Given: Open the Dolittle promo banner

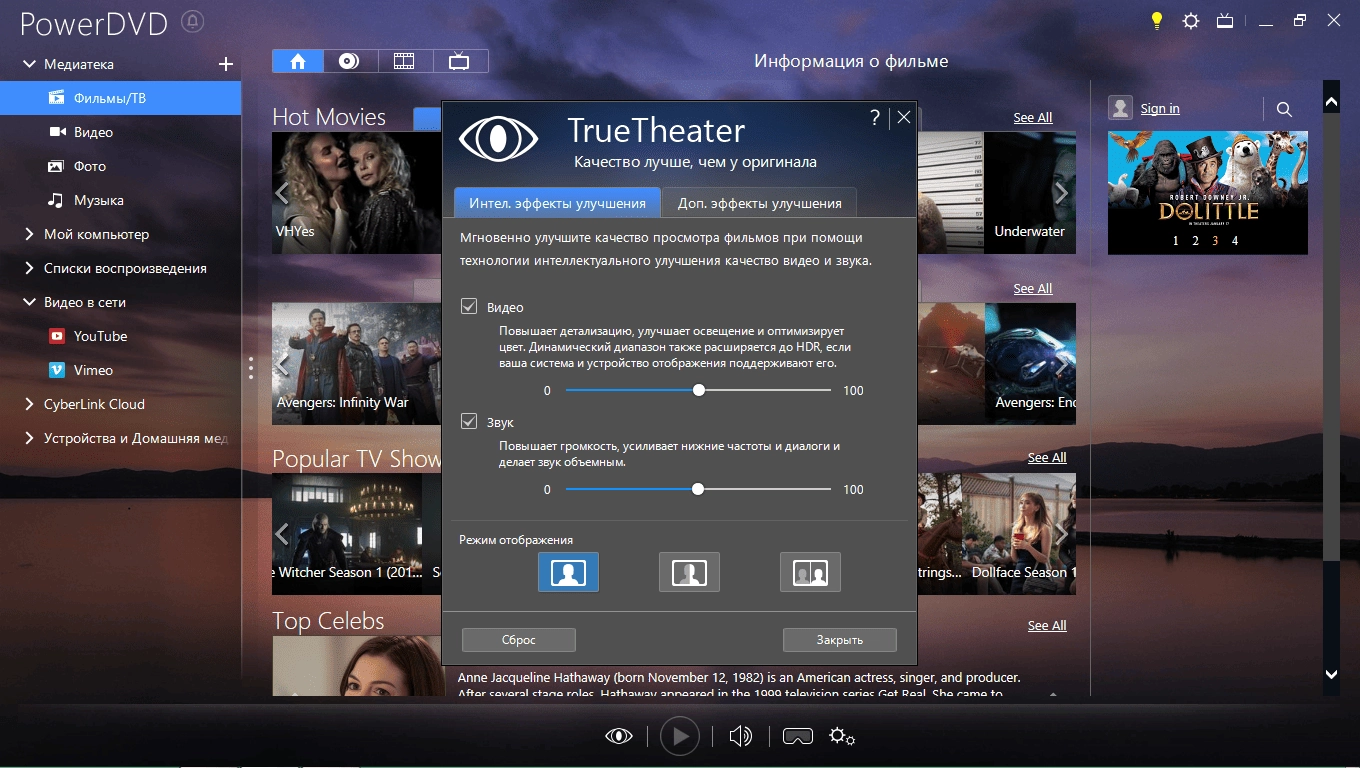Looking at the screenshot, I should [x=1207, y=192].
